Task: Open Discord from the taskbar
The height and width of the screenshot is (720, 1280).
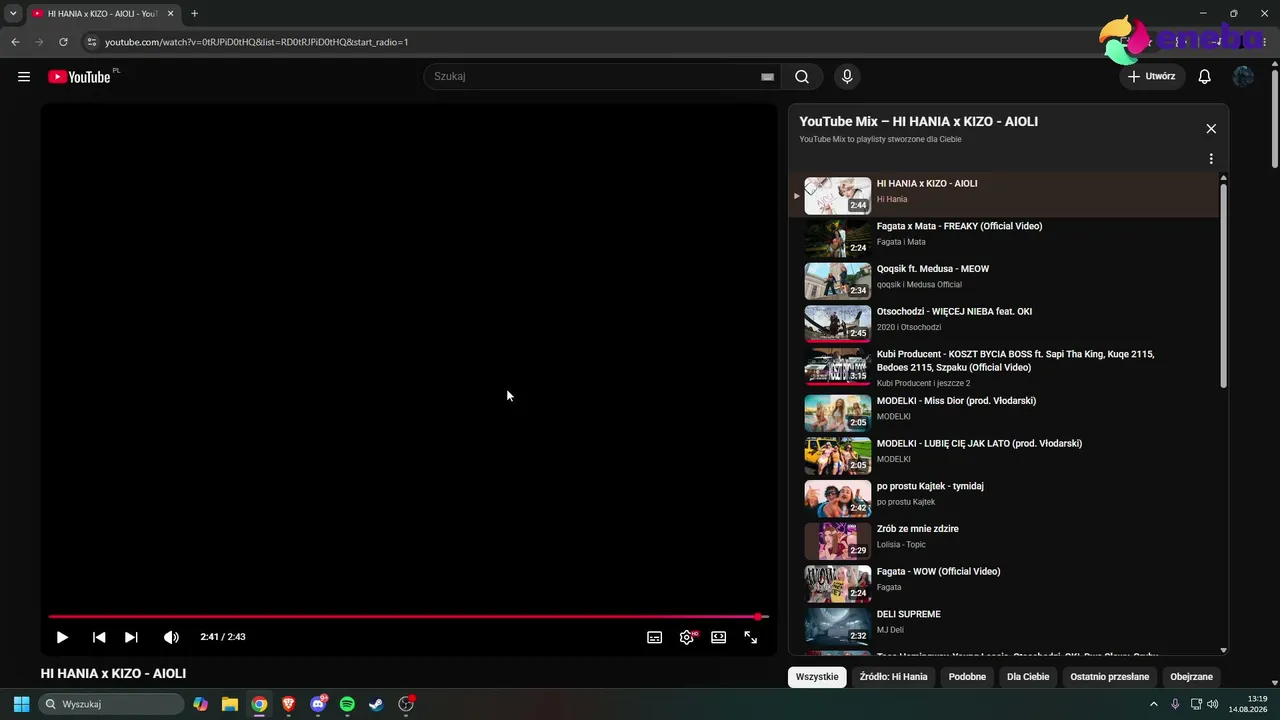Action: coord(318,704)
